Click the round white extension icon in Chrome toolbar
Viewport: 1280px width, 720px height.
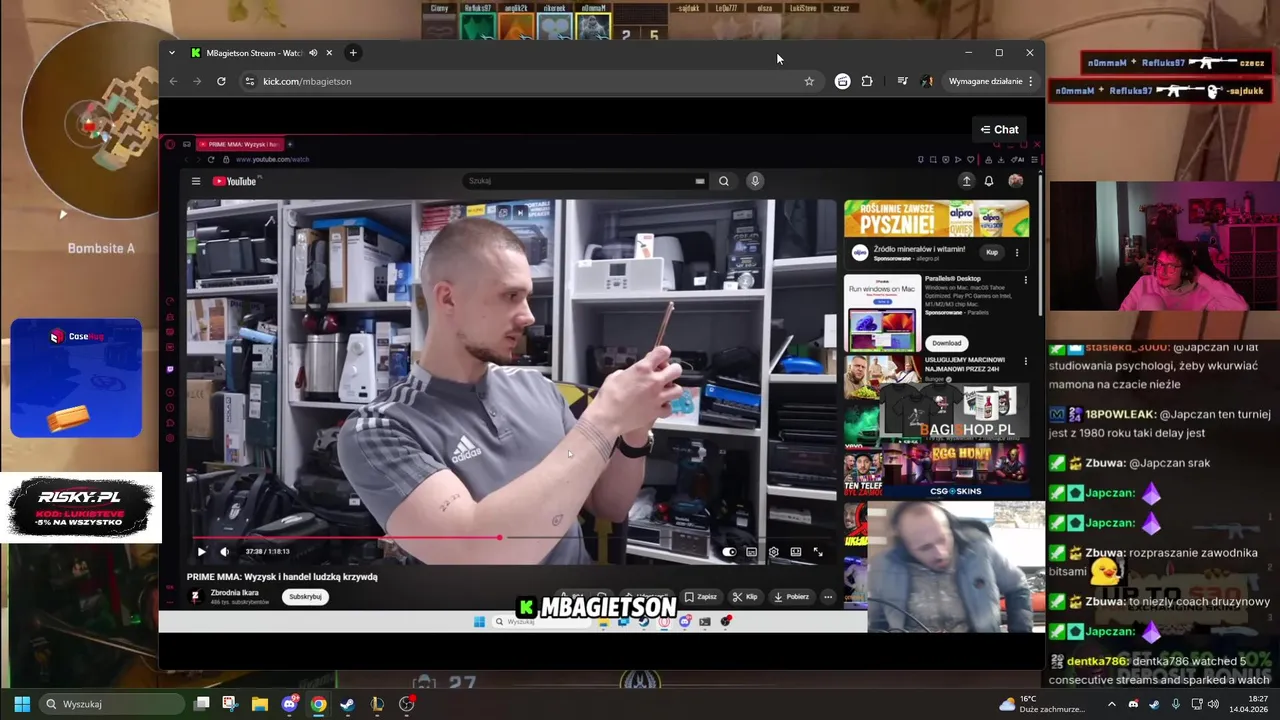coord(842,81)
